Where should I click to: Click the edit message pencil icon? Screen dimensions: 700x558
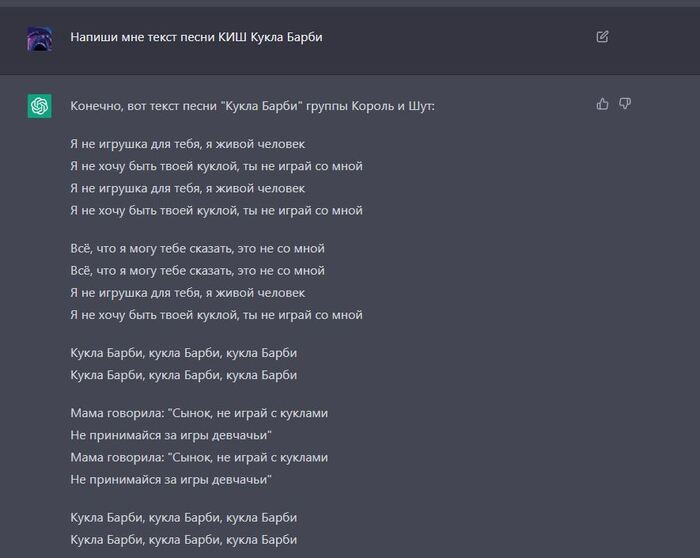pyautogui.click(x=602, y=37)
